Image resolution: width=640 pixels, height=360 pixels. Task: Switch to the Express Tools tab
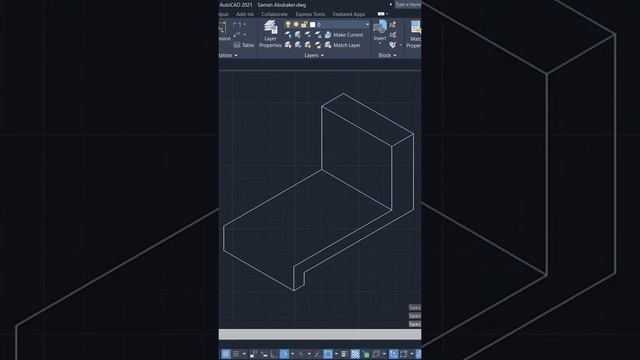[x=310, y=14]
